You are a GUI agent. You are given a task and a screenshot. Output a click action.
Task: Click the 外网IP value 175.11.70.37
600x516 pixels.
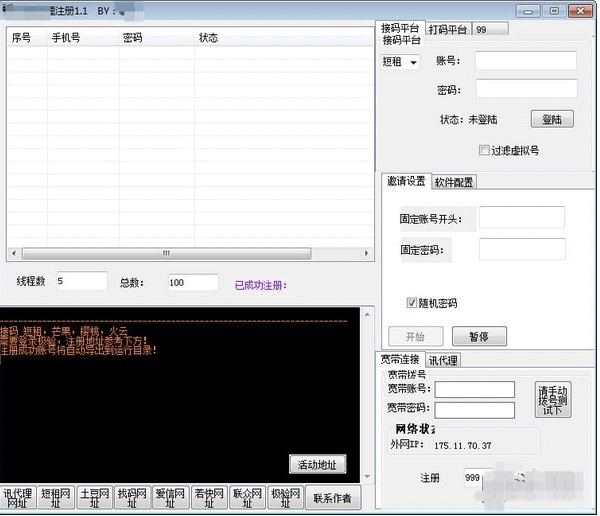pyautogui.click(x=463, y=446)
